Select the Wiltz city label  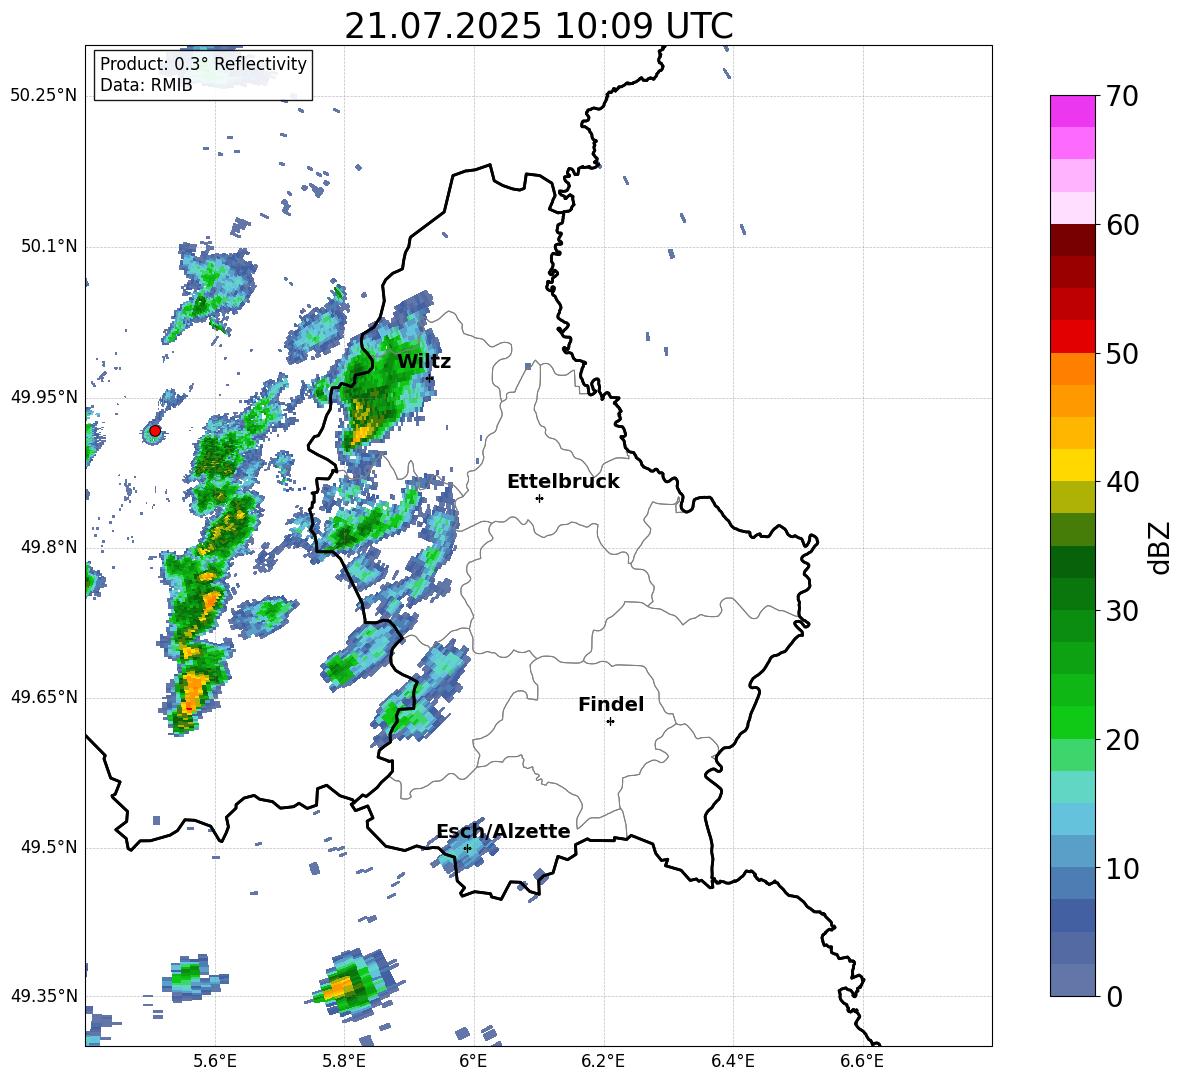coord(424,362)
